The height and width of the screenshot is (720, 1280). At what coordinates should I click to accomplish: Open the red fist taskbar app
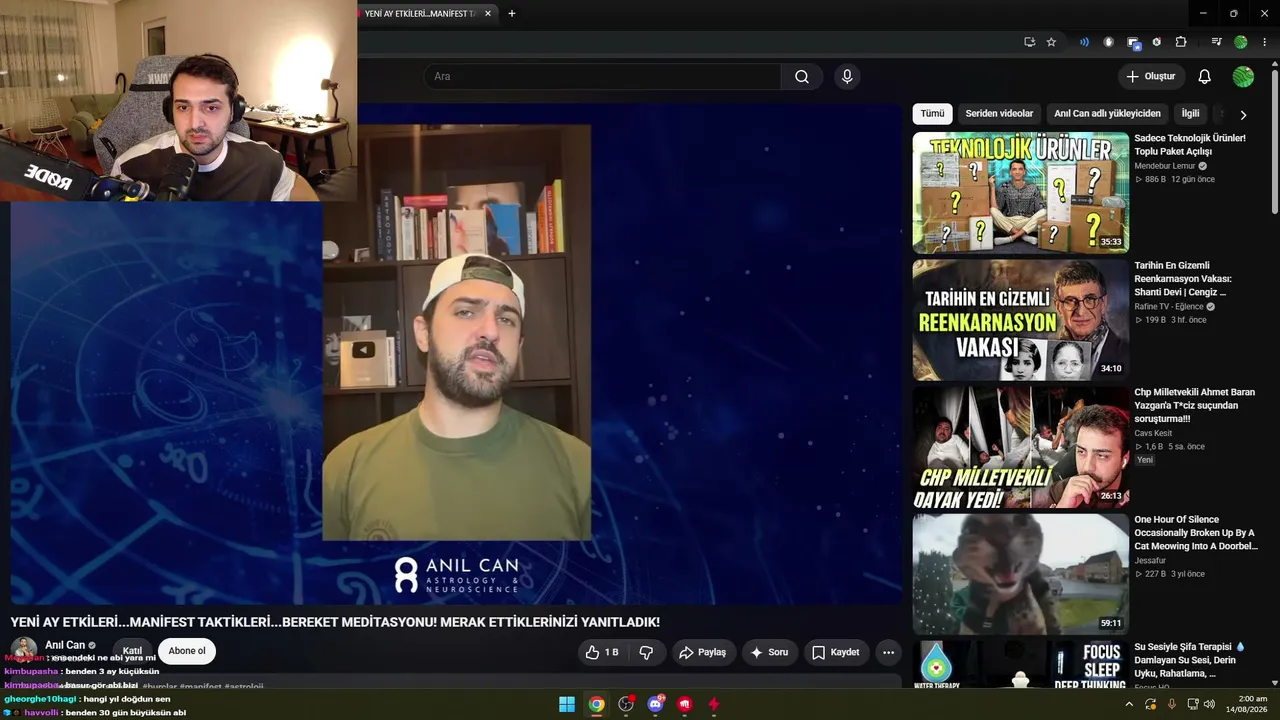click(x=685, y=704)
